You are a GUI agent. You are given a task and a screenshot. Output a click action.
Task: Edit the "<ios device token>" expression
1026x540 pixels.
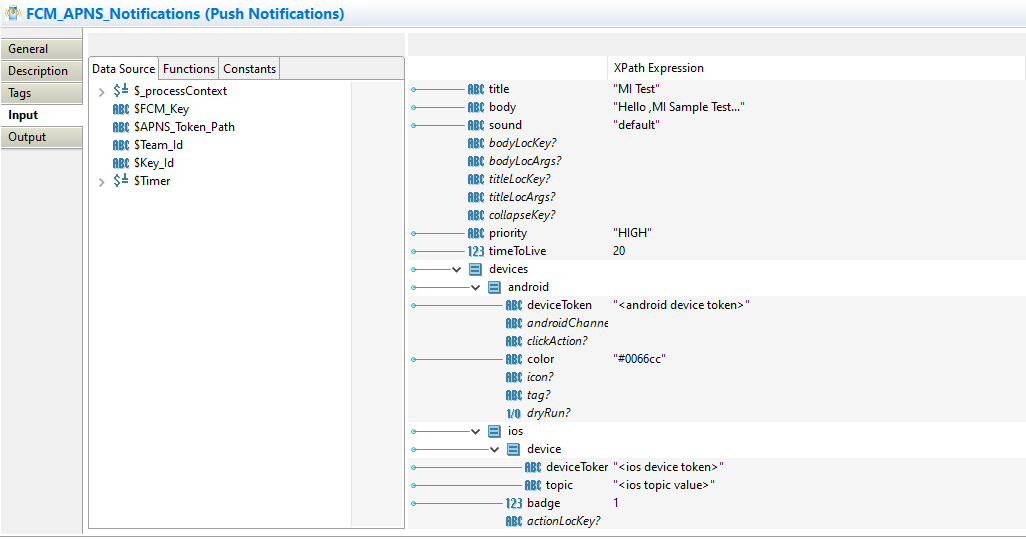pyautogui.click(x=668, y=467)
